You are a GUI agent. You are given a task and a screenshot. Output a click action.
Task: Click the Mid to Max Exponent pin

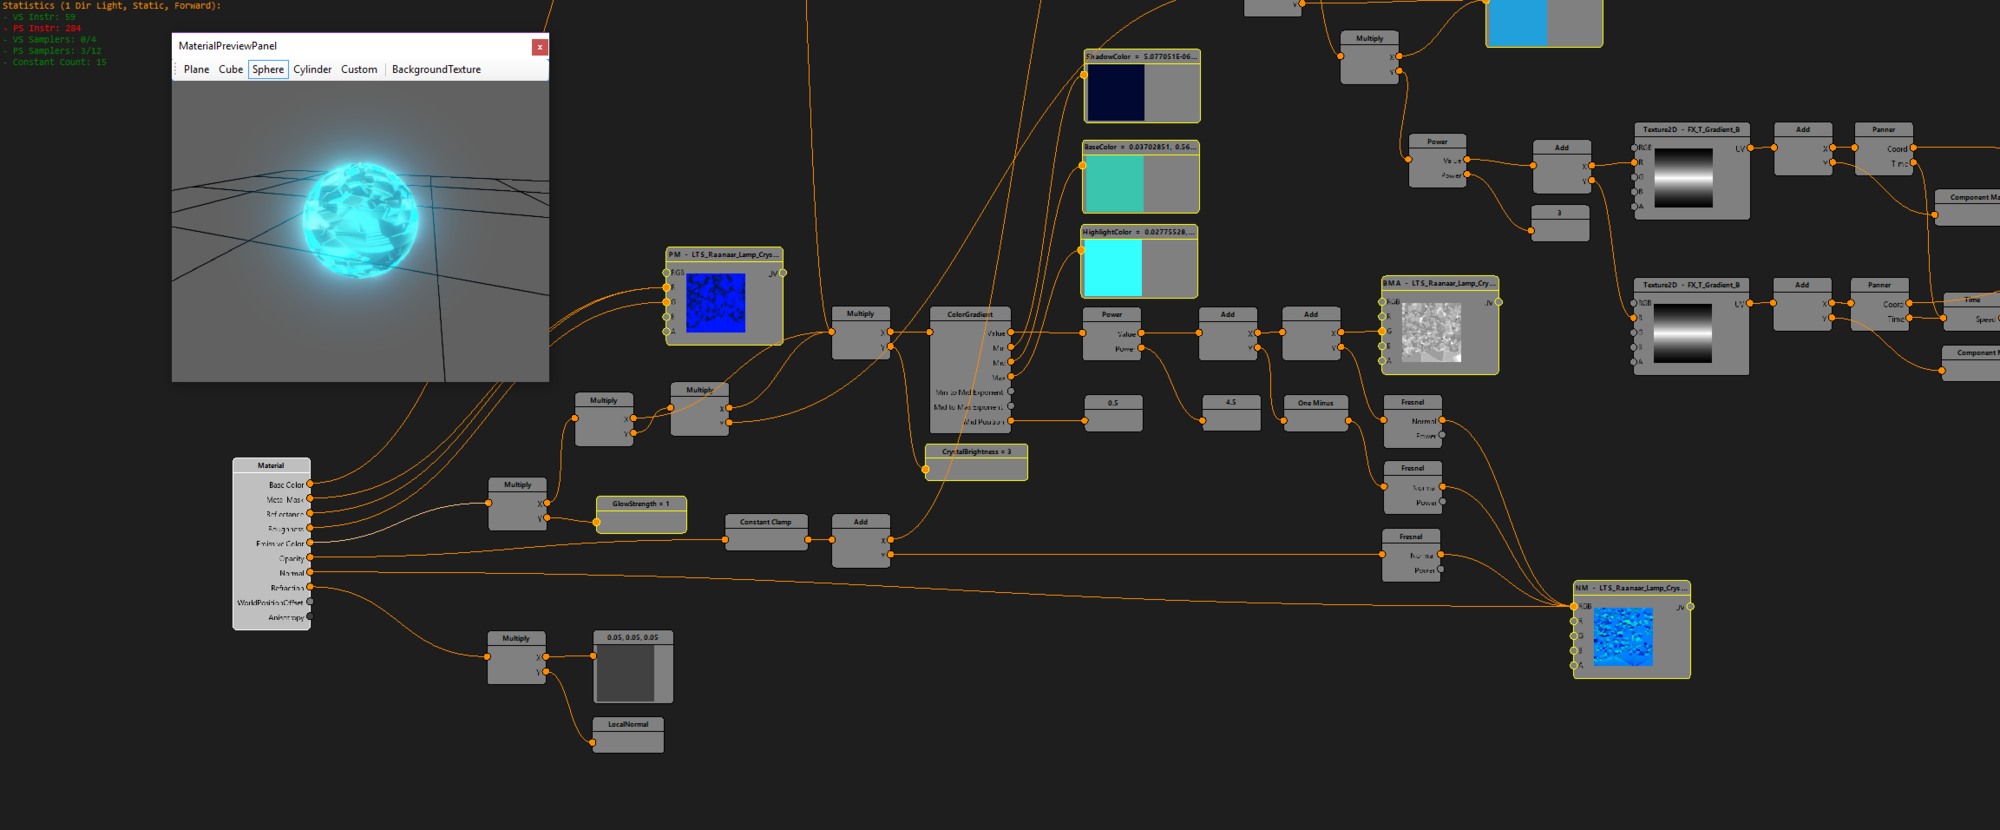[x=1011, y=406]
